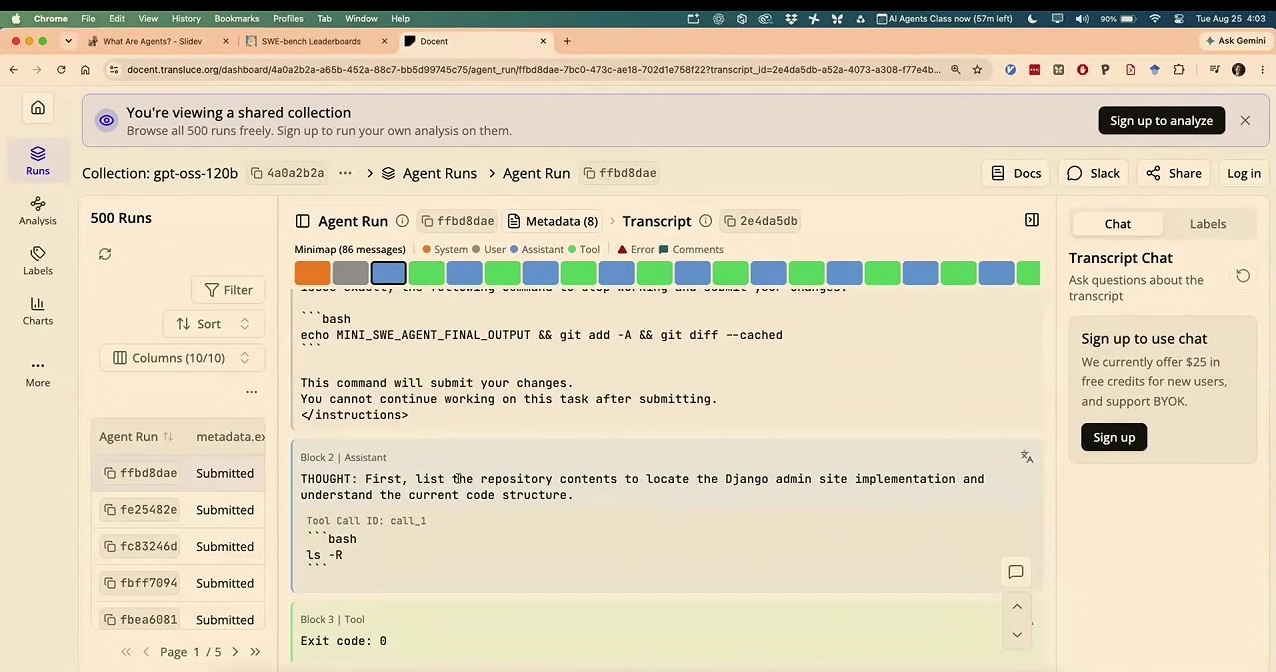
Task: Jump to previous block arrow
Action: tap(1017, 606)
